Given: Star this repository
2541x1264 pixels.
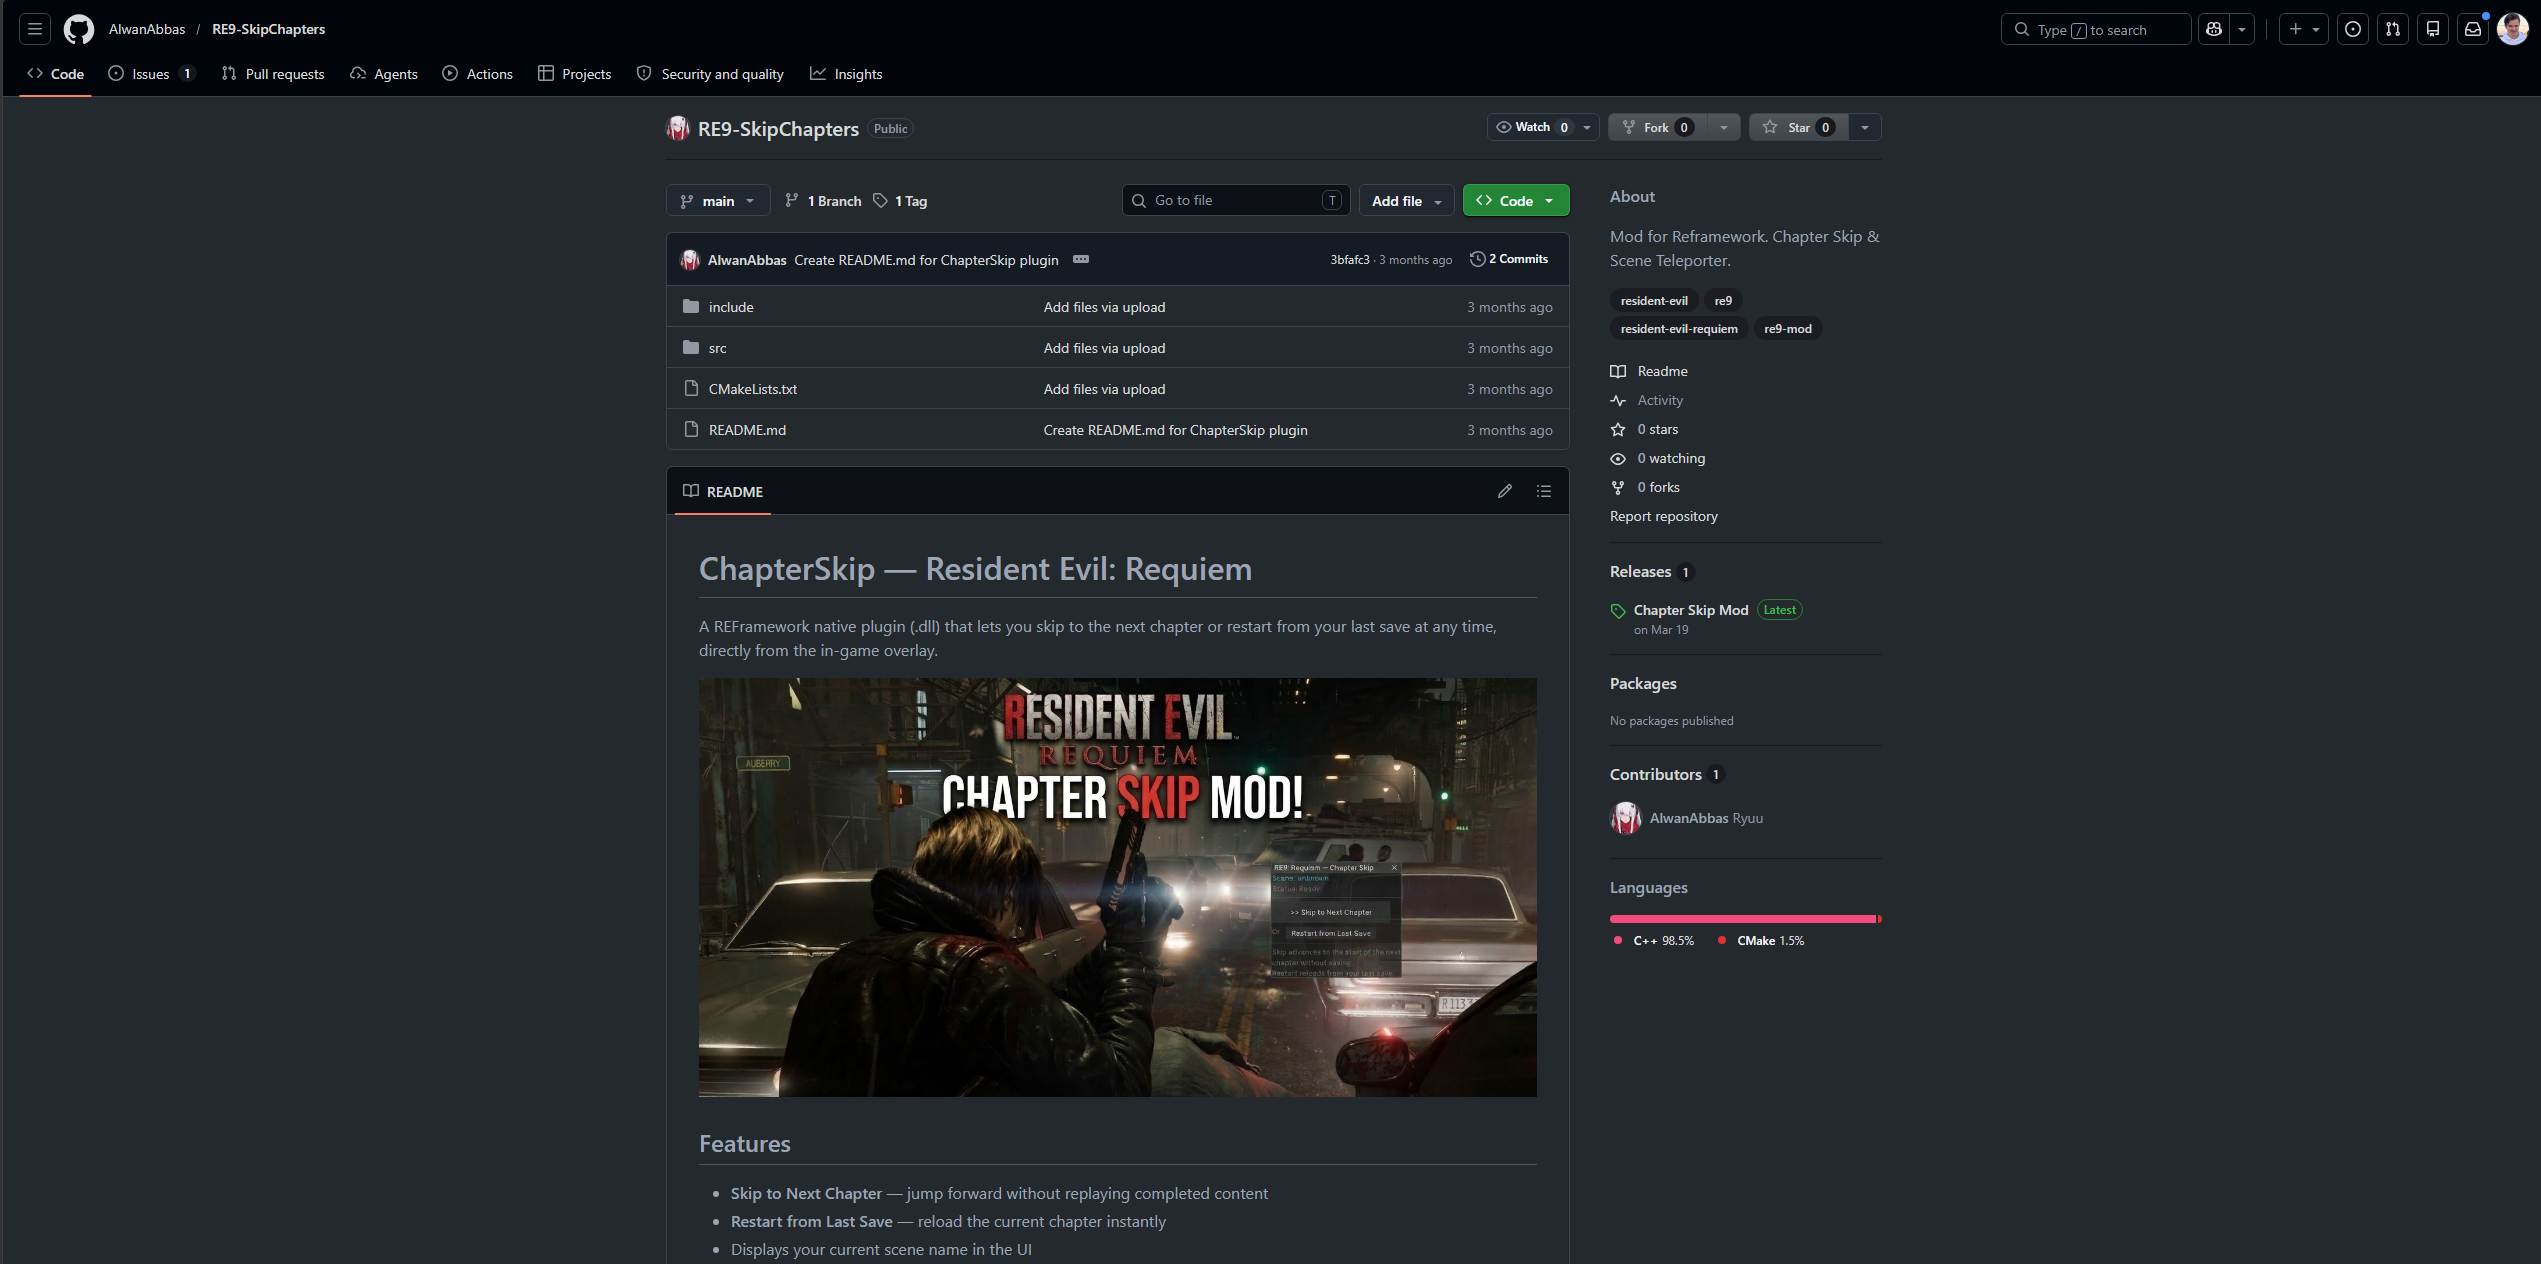Looking at the screenshot, I should [1798, 127].
